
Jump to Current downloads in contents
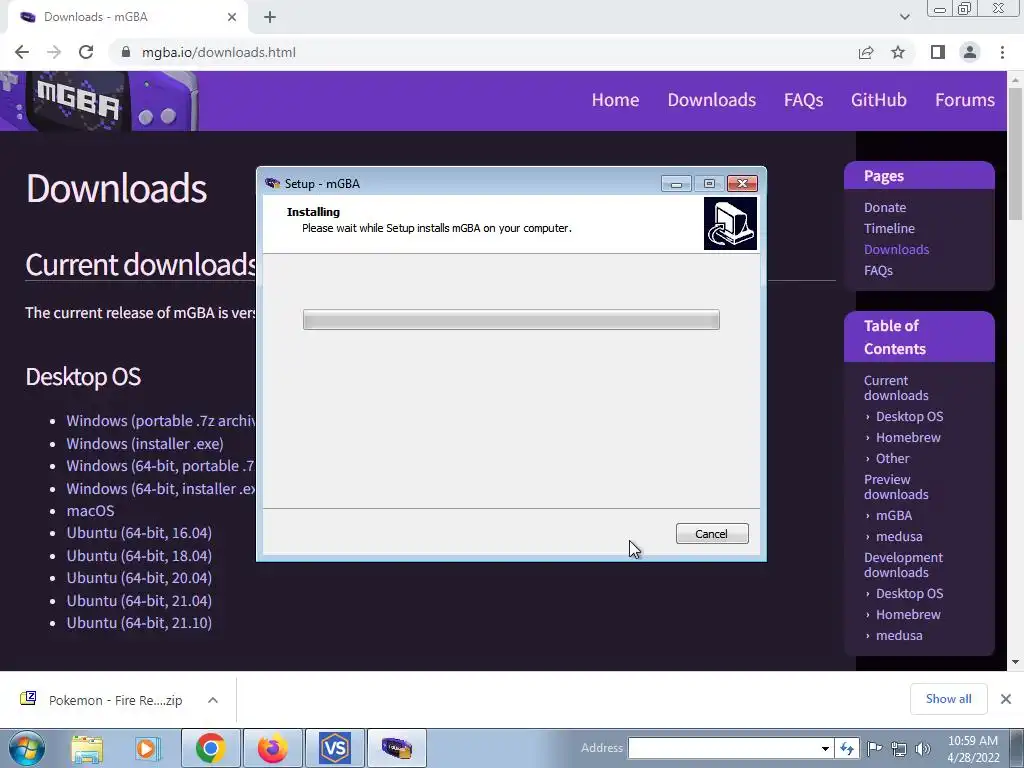[x=896, y=388]
